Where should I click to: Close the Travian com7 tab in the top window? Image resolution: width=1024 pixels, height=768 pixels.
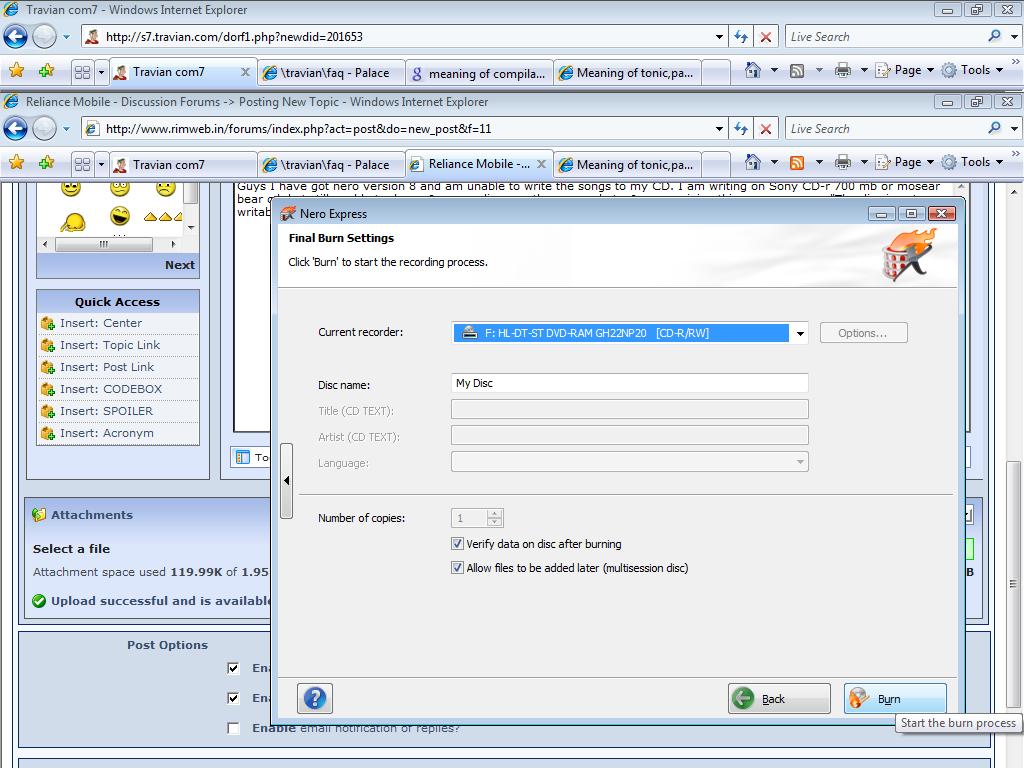coord(246,72)
